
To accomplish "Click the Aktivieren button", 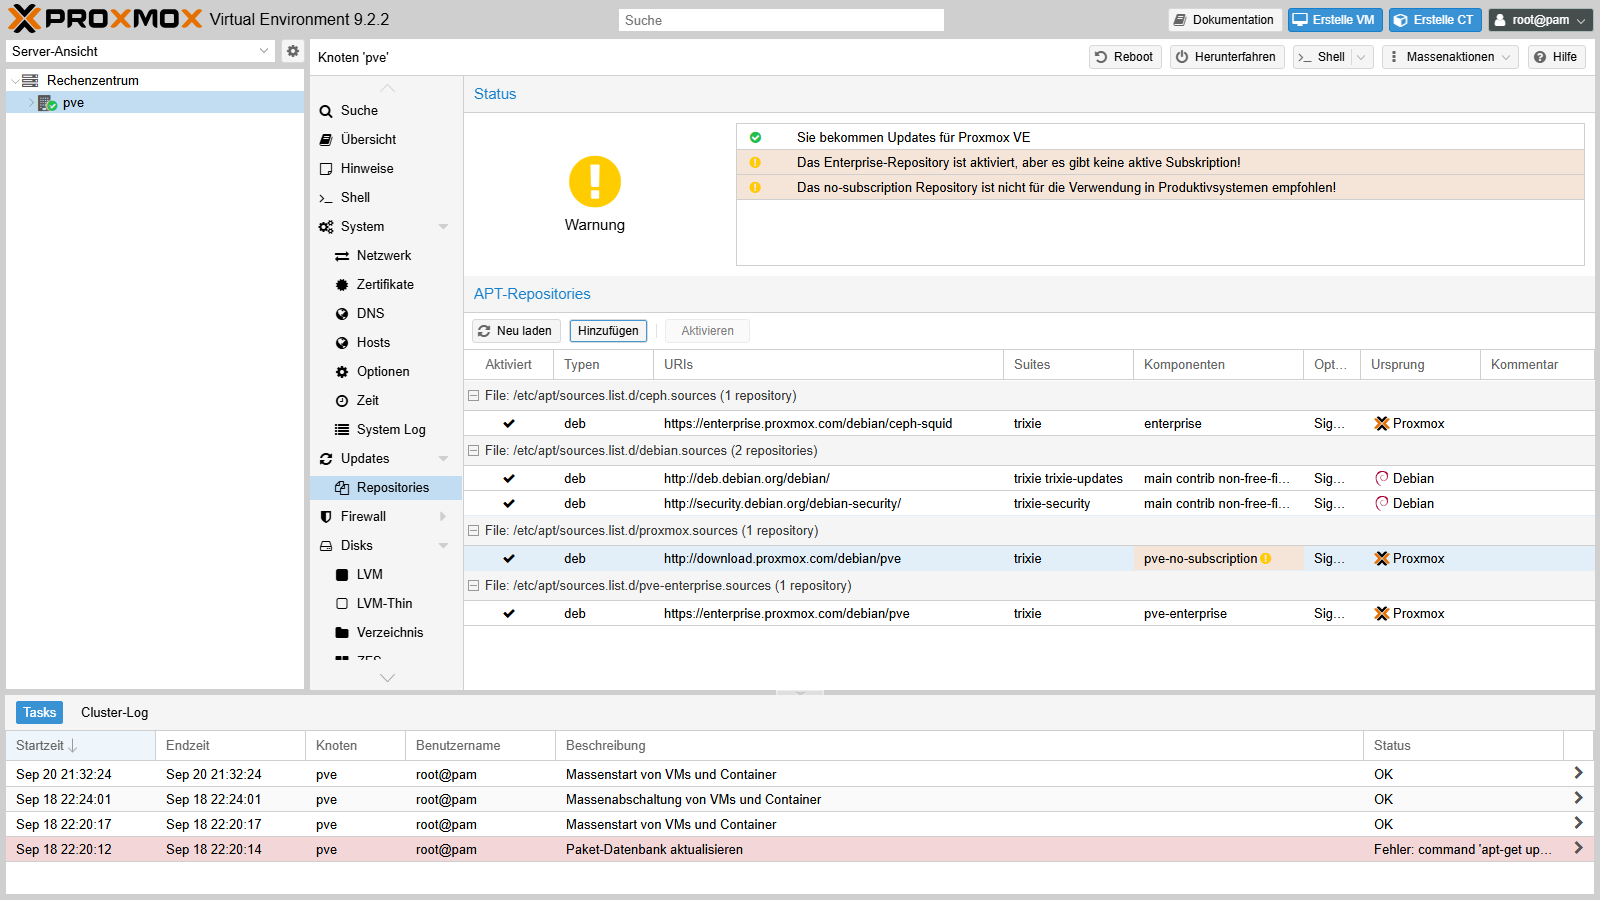I will (707, 331).
